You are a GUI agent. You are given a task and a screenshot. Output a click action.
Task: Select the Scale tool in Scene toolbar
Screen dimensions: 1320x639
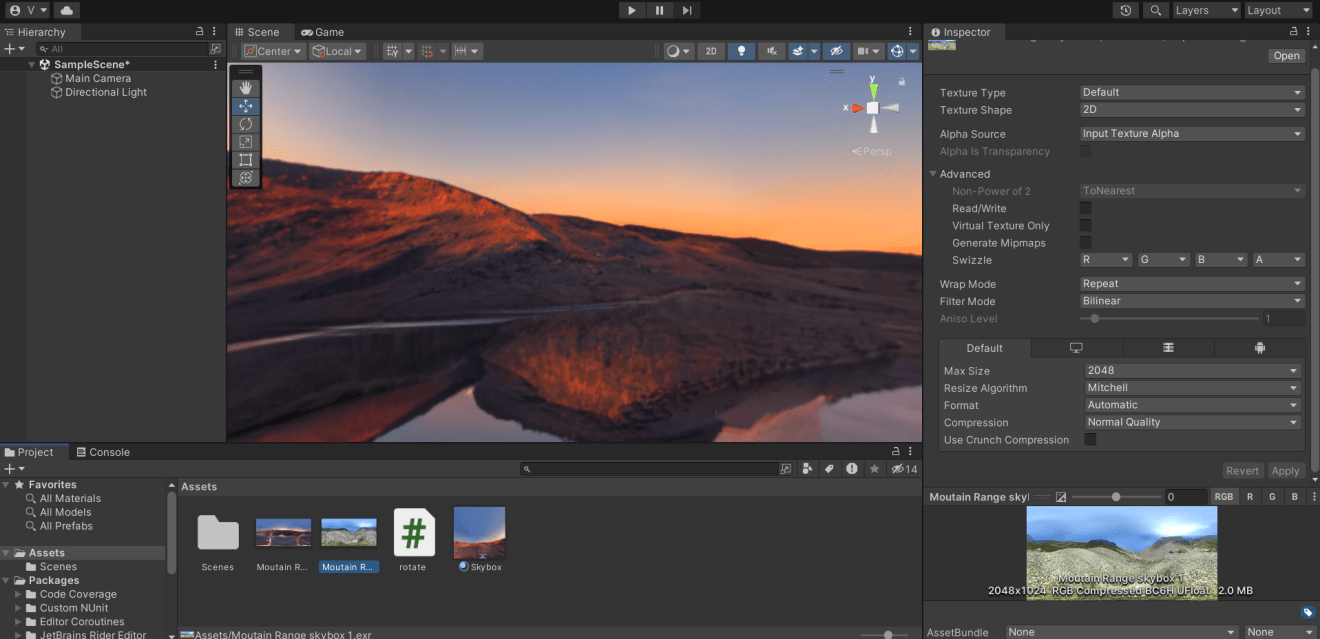pos(246,142)
